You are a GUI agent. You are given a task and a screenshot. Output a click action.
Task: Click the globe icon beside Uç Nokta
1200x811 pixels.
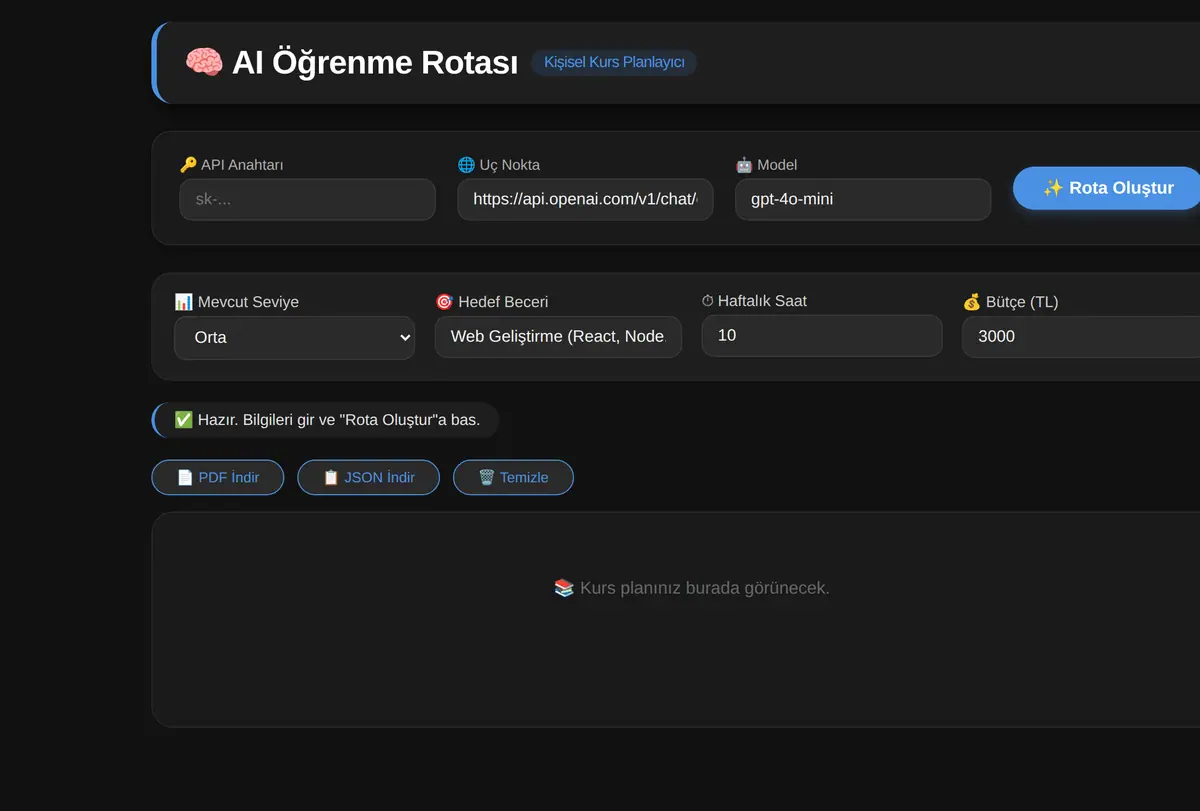click(x=466, y=165)
